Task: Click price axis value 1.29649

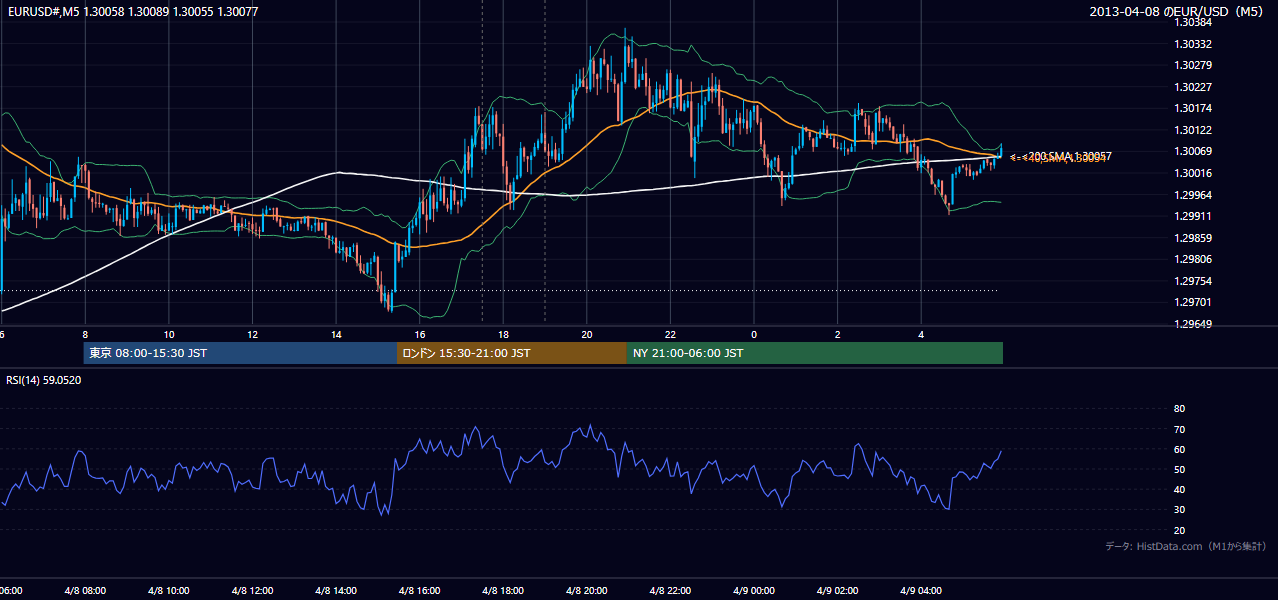Action: coord(1193,324)
